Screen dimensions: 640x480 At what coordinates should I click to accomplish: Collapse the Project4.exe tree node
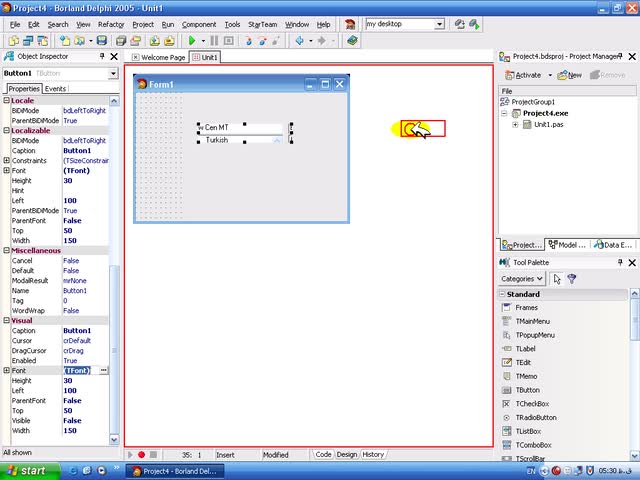pyautogui.click(x=504, y=113)
